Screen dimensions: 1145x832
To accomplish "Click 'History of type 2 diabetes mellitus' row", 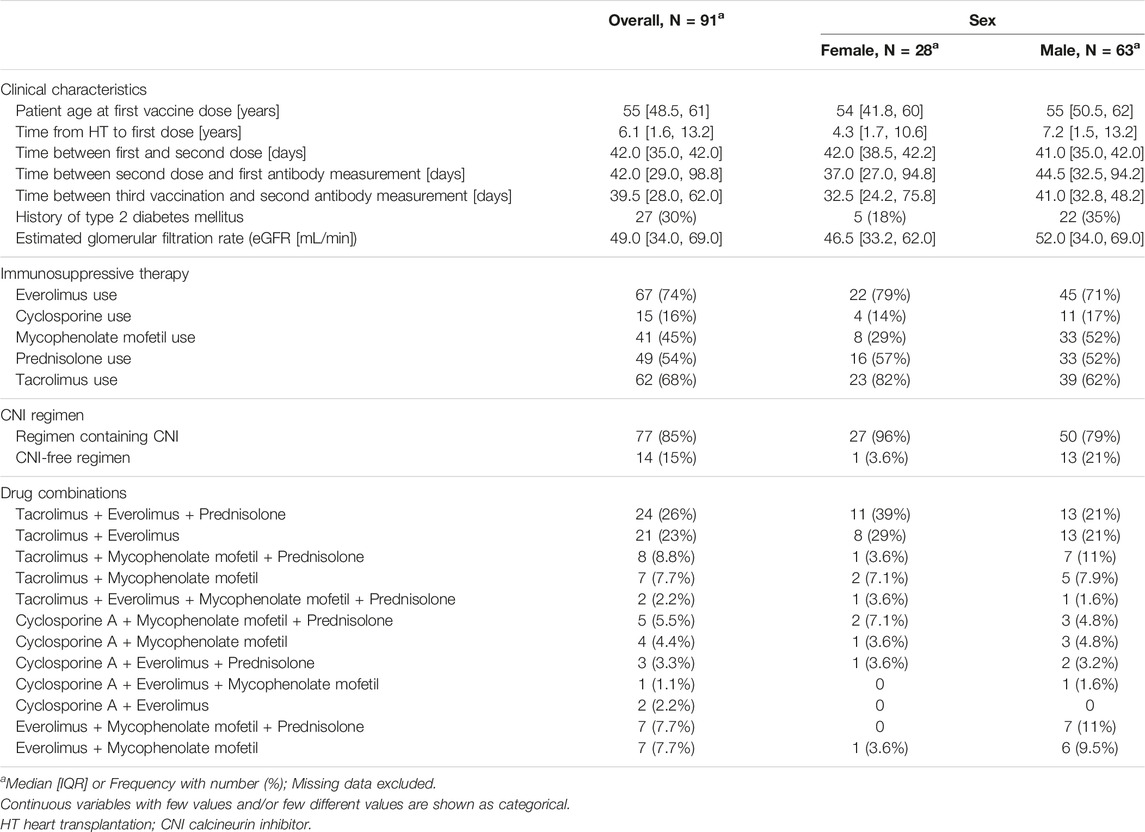I will [572, 217].
